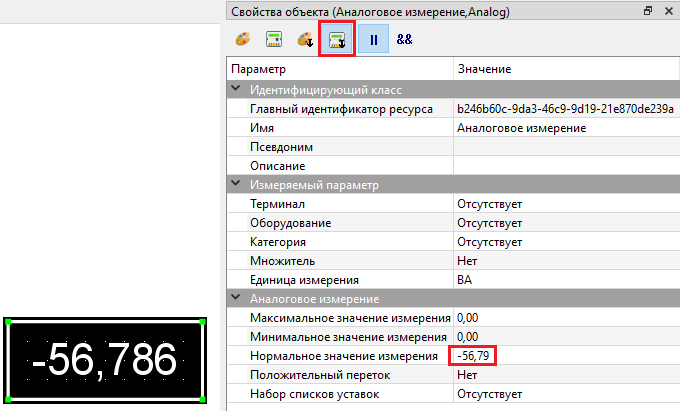Click the palette icon with down arrow

click(x=305, y=40)
